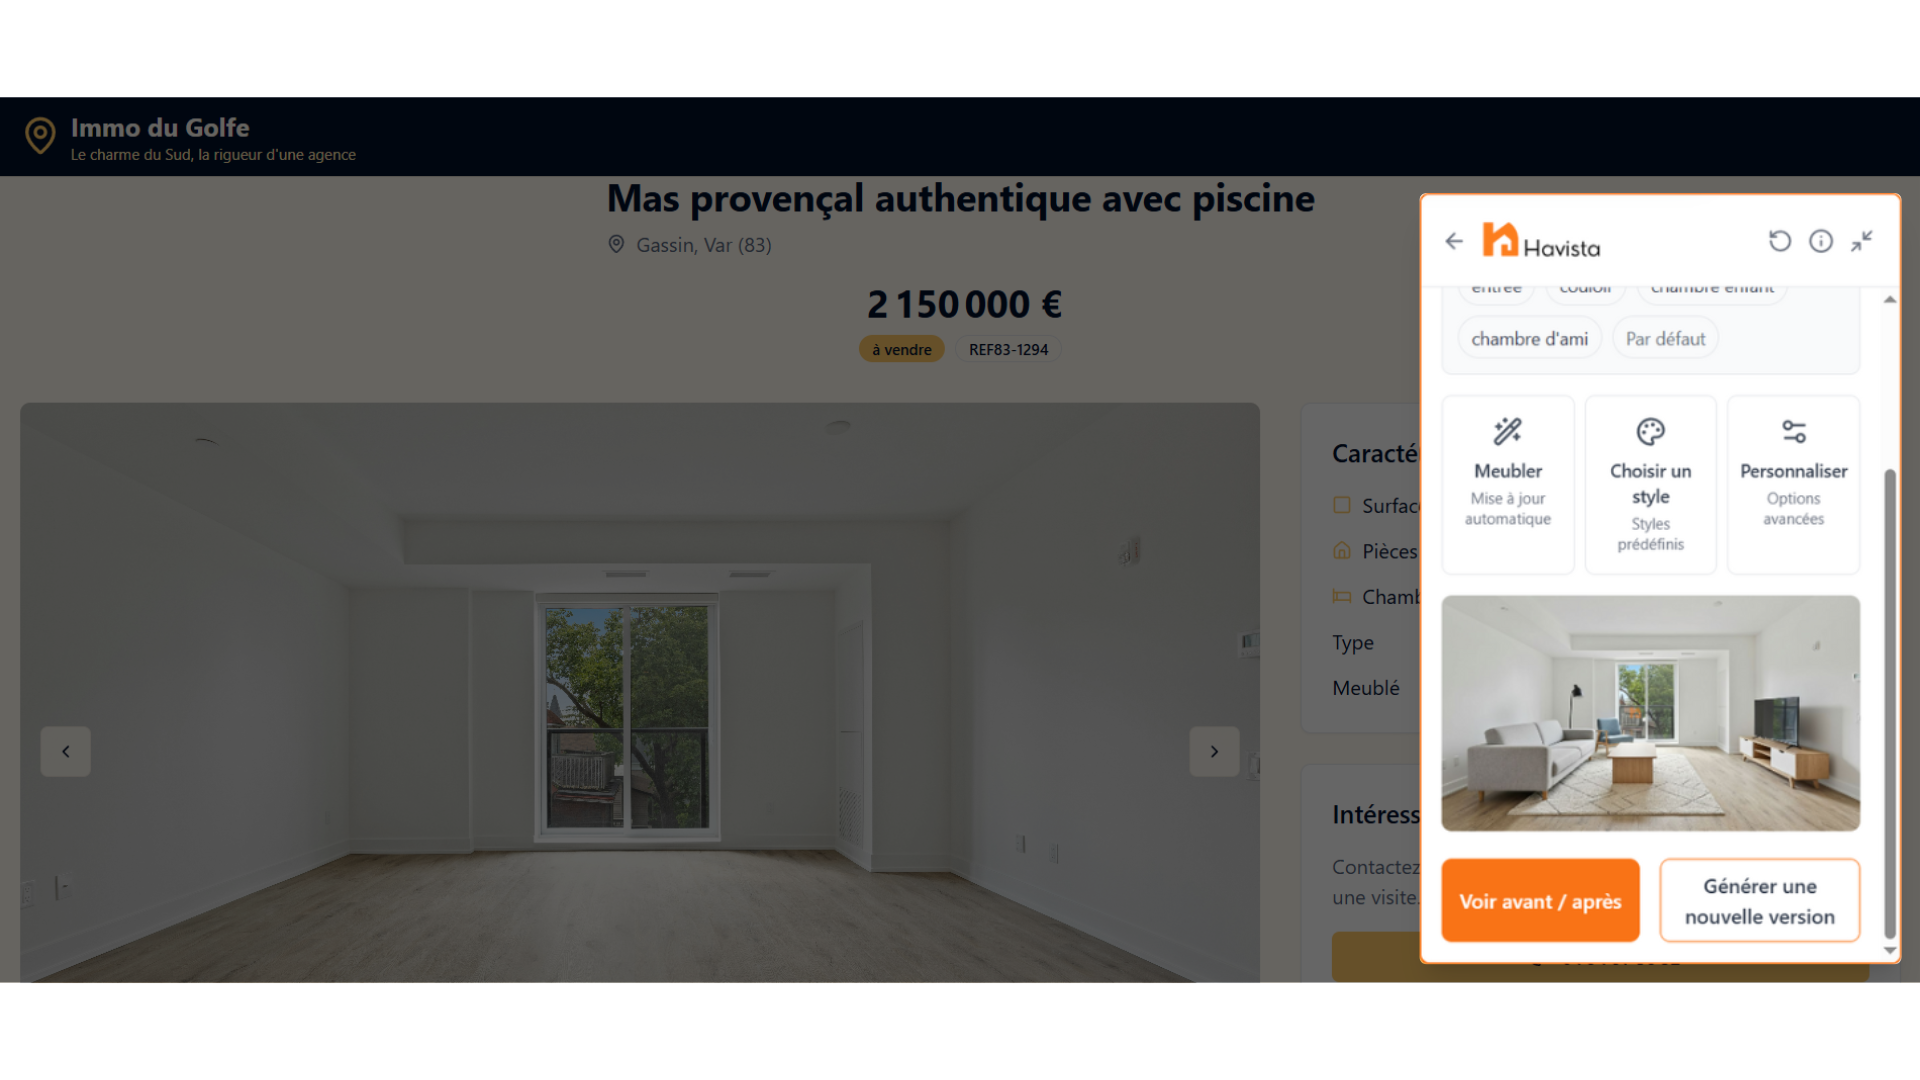Reset using the circular arrow icon
1920x1080 pixels.
(x=1779, y=241)
